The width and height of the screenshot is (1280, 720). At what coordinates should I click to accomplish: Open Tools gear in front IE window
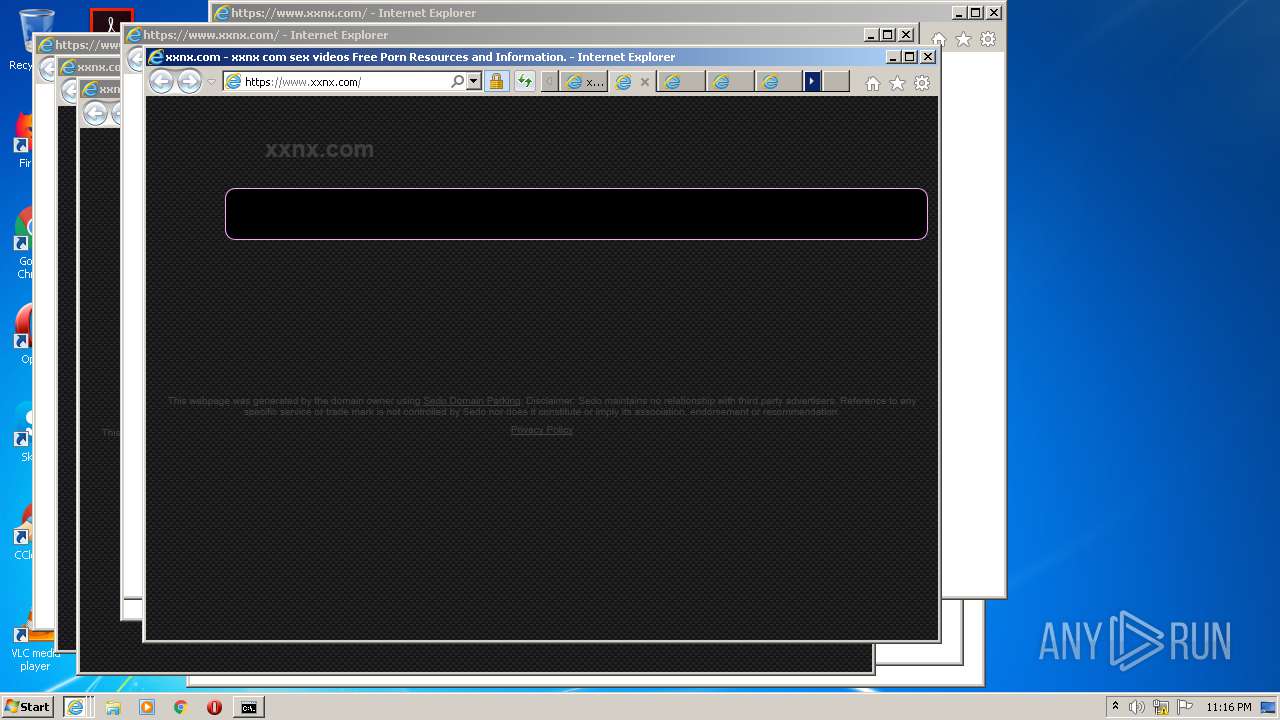coord(922,83)
